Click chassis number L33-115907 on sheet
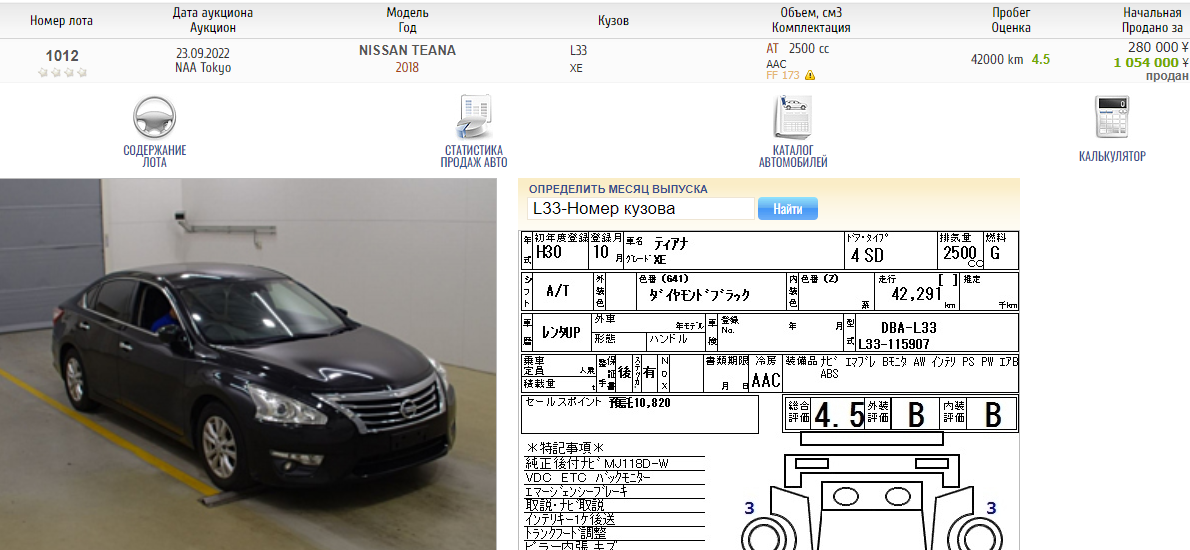The width and height of the screenshot is (1190, 550). point(896,344)
